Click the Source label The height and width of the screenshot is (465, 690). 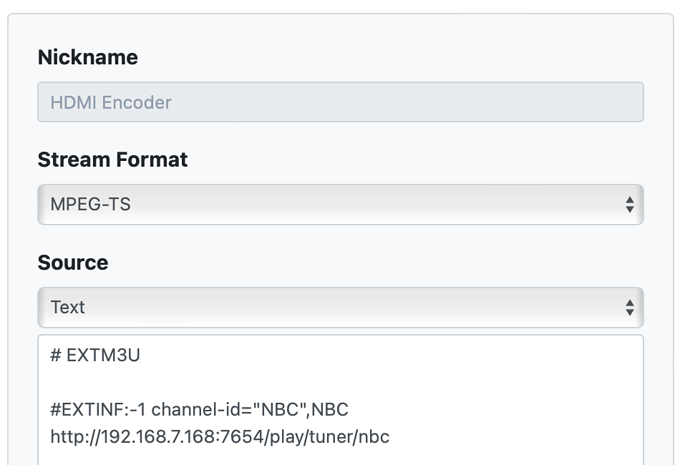tap(73, 263)
